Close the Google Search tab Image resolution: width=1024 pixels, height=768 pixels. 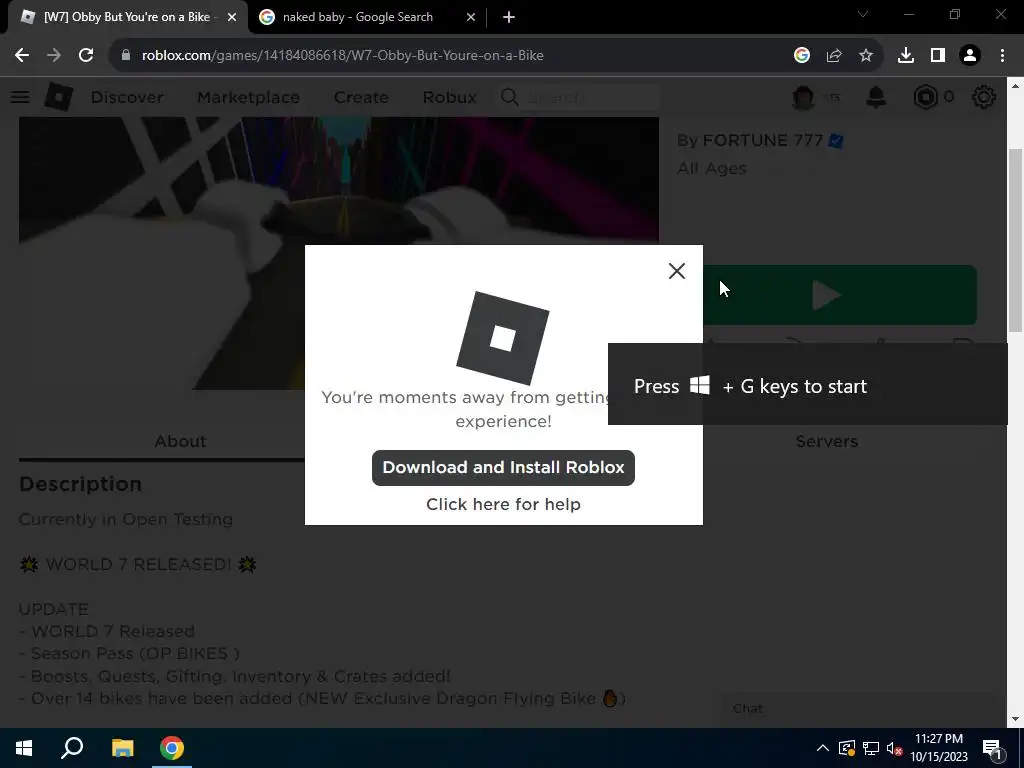(471, 18)
